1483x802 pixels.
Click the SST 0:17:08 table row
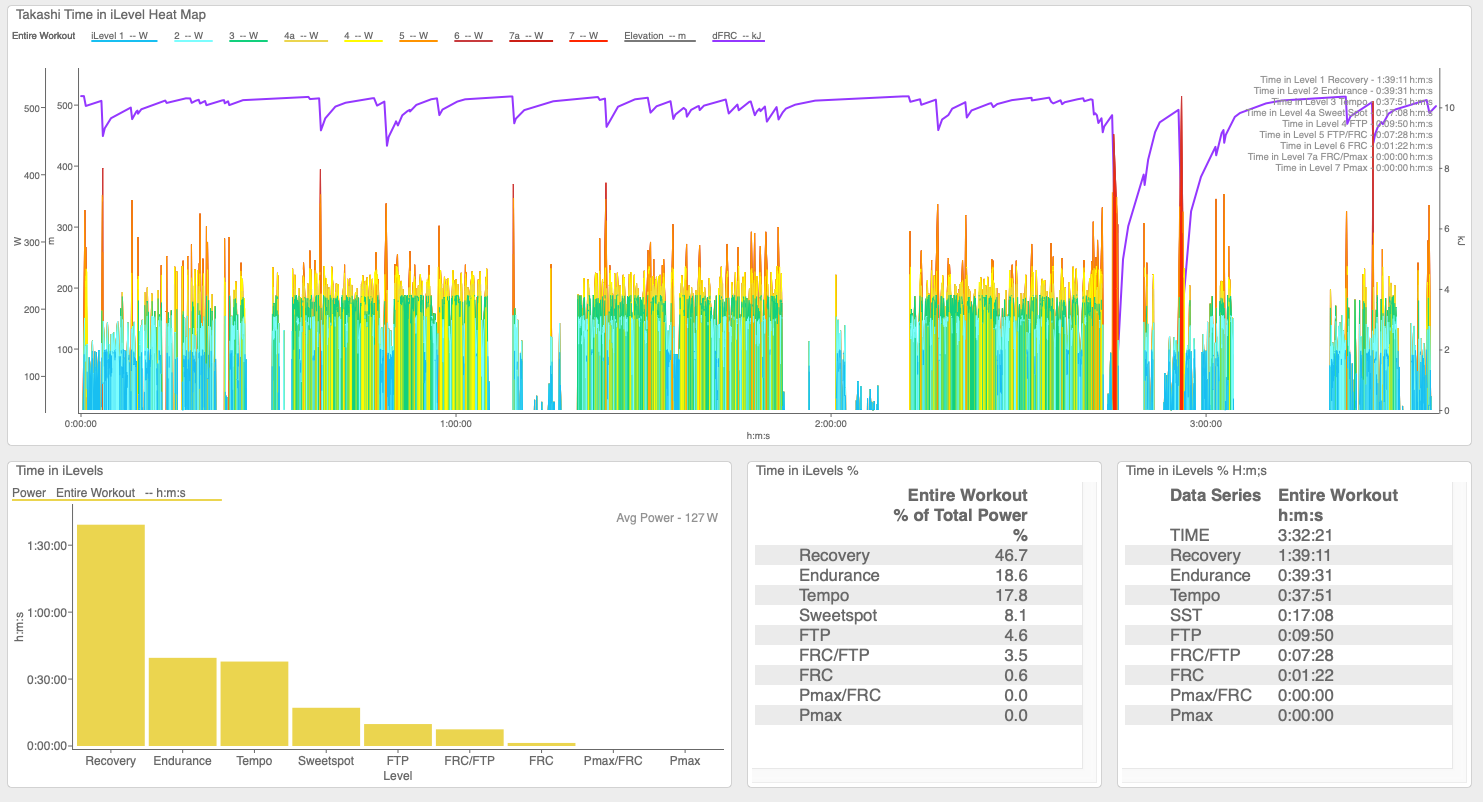[x=1285, y=615]
